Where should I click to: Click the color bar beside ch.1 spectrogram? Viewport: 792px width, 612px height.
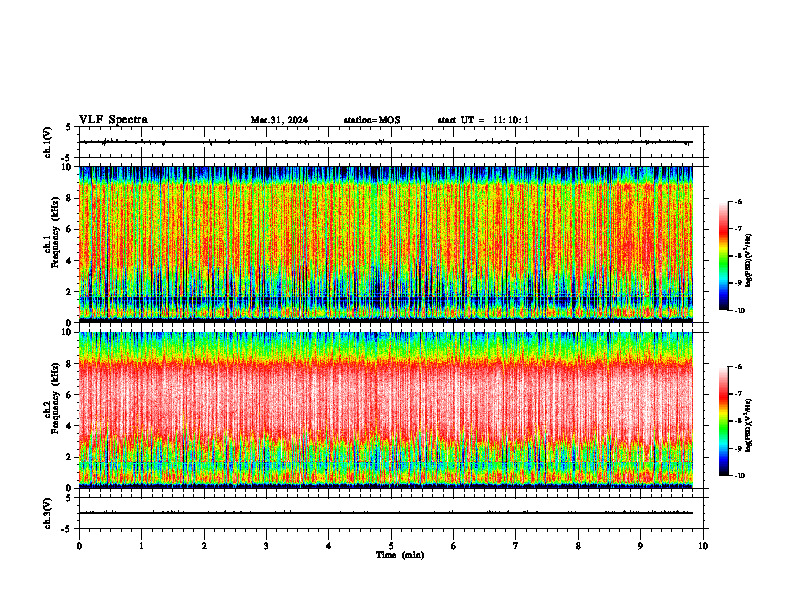coord(723,256)
